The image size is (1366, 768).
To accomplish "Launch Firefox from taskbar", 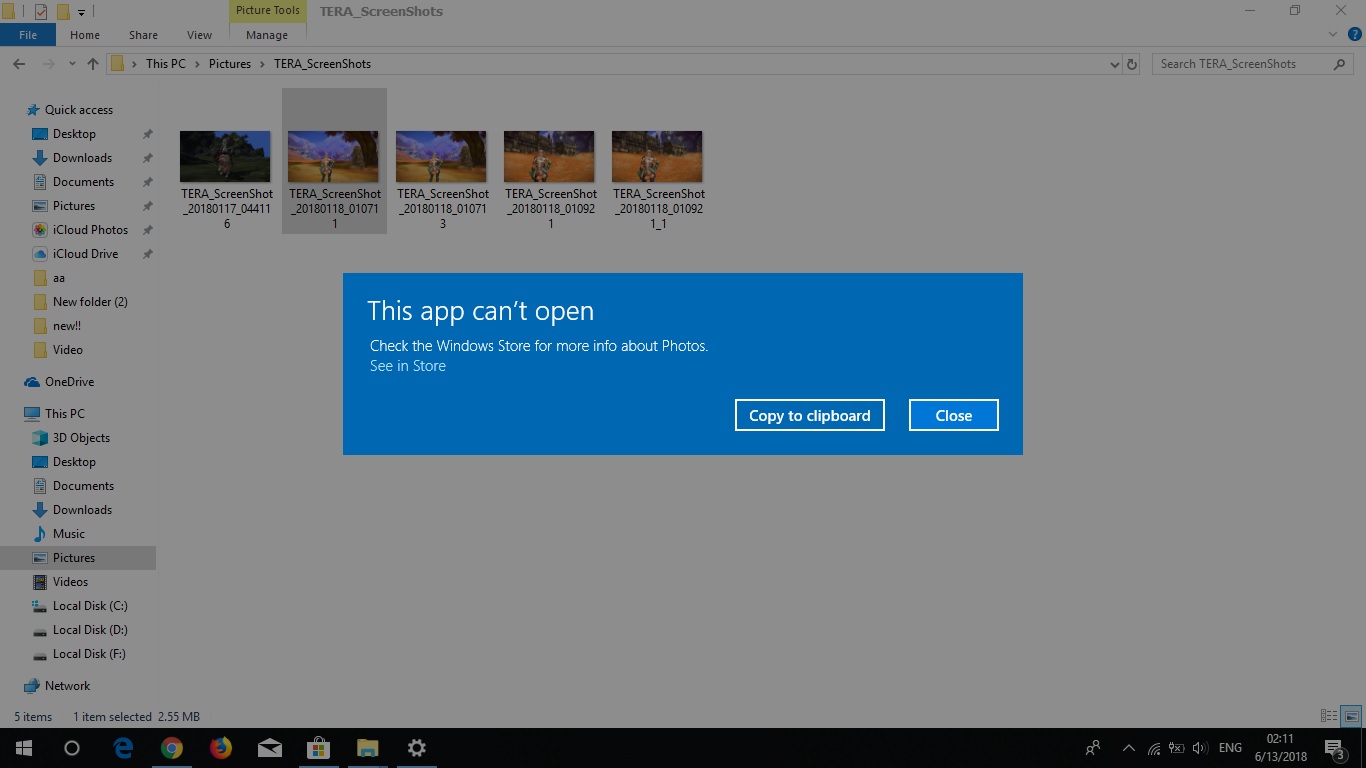I will pos(221,748).
